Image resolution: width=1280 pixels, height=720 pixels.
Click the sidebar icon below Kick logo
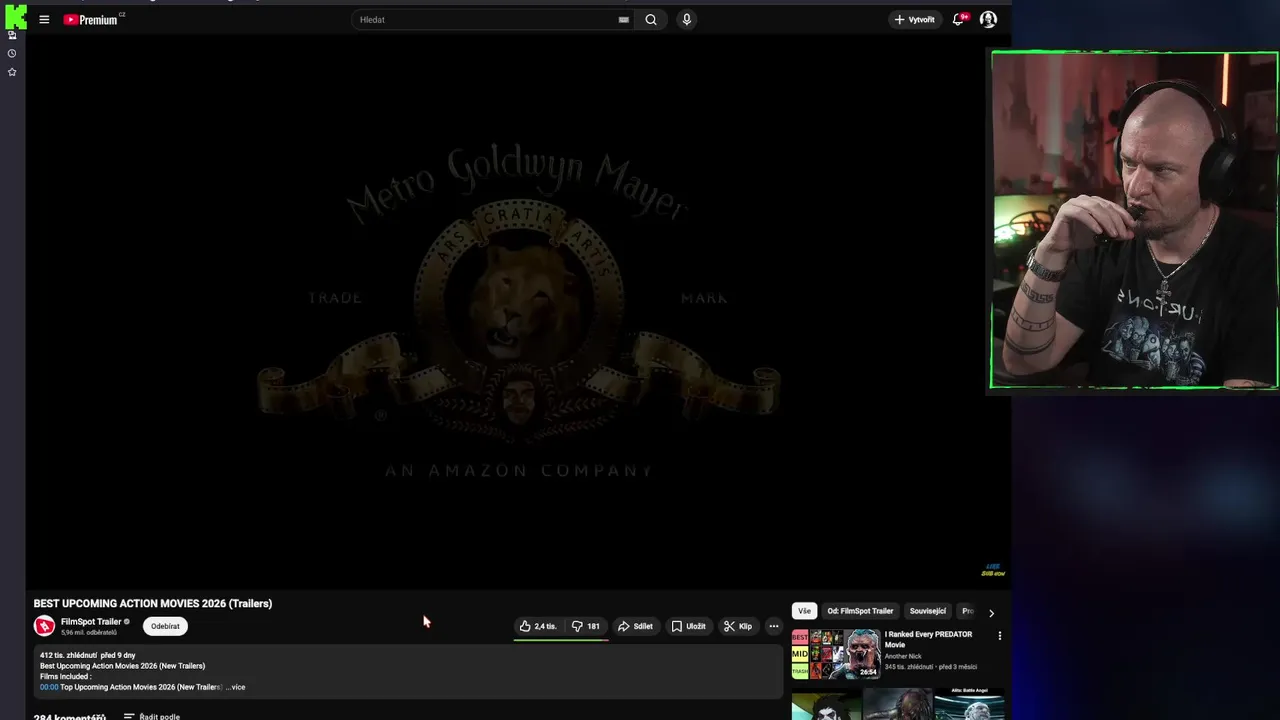[x=12, y=35]
